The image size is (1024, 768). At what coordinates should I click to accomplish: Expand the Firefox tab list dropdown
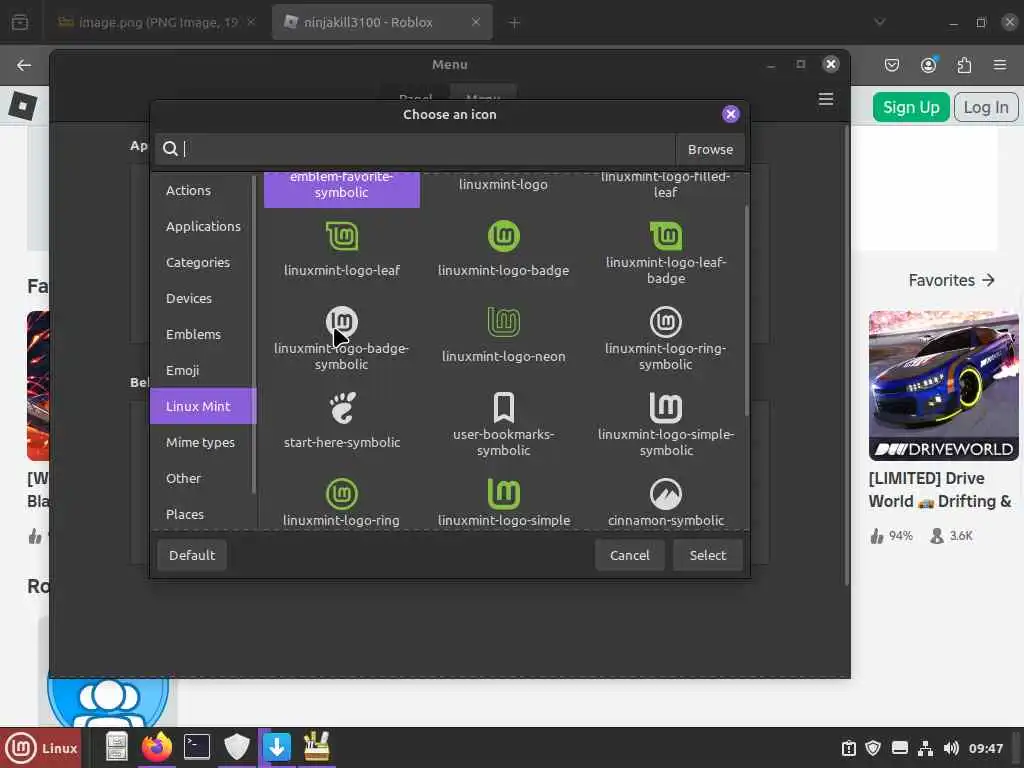(x=880, y=22)
